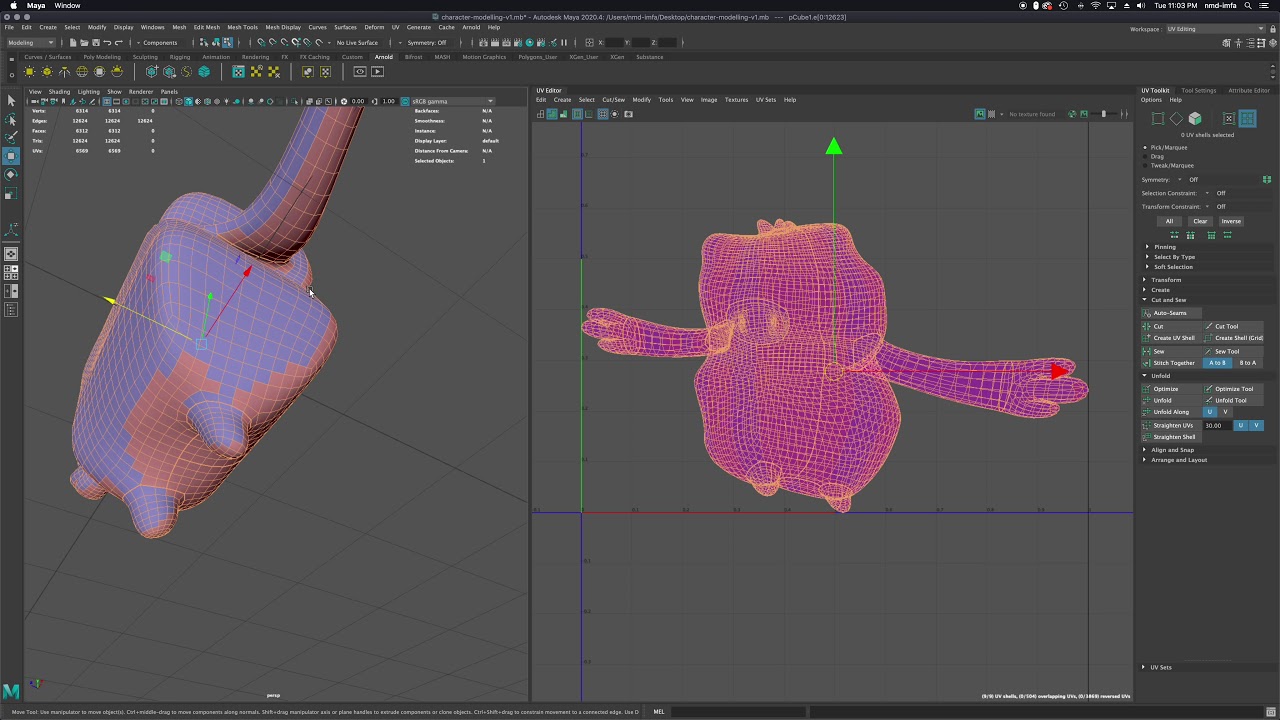
Task: Open viewport Shading menu
Action: [x=59, y=92]
